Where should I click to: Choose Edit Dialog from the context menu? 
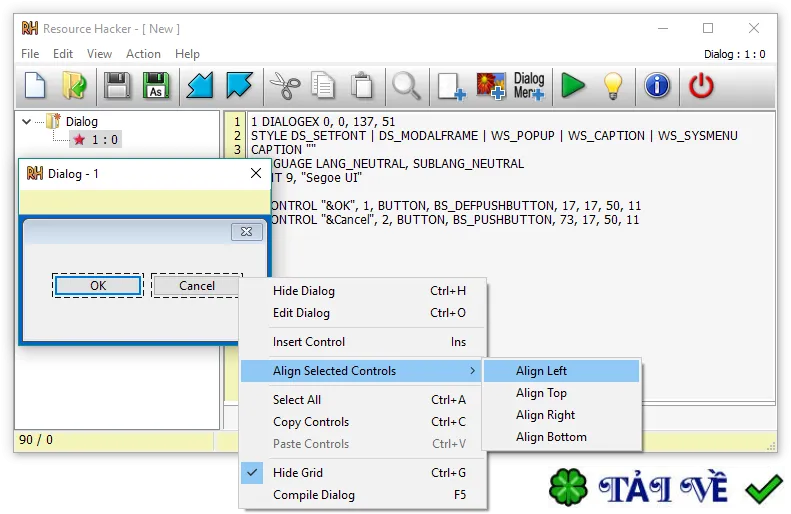tap(363, 313)
